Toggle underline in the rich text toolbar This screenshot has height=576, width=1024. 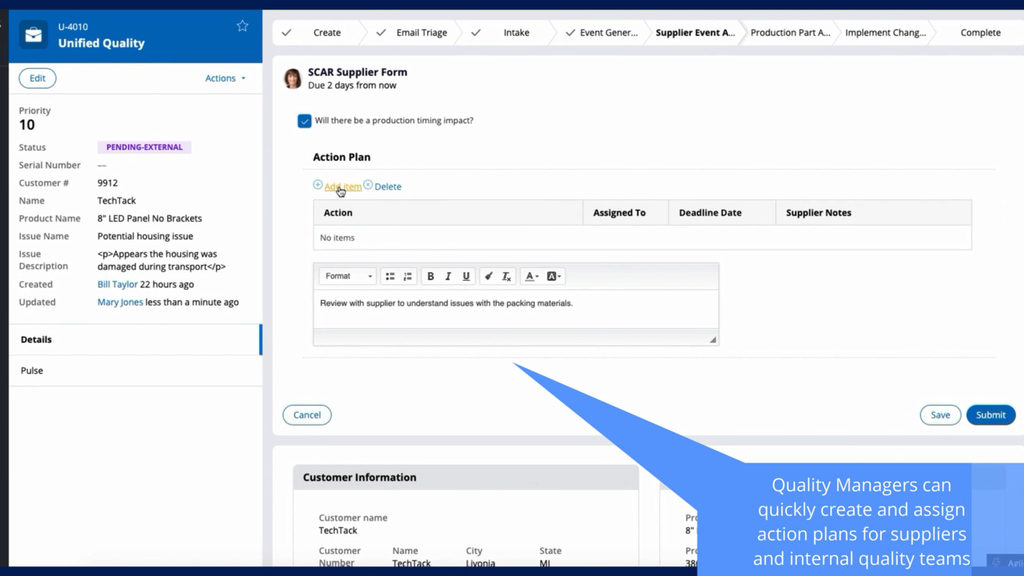click(x=466, y=276)
